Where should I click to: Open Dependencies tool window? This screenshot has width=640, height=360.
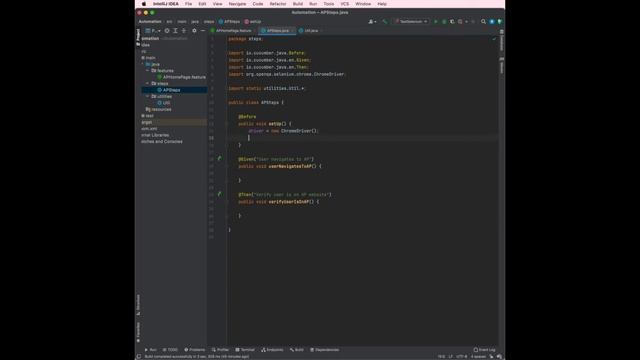coord(324,350)
